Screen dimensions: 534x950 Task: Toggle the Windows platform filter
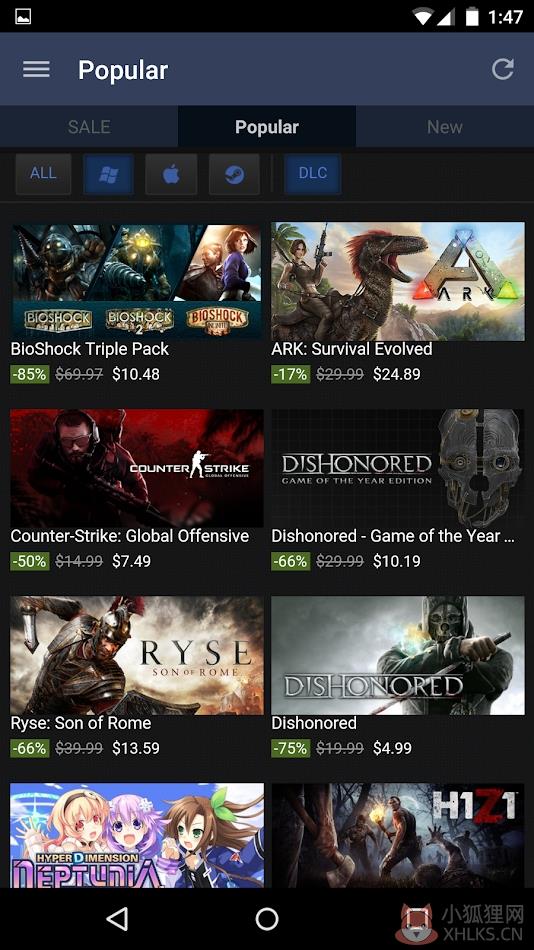click(108, 174)
